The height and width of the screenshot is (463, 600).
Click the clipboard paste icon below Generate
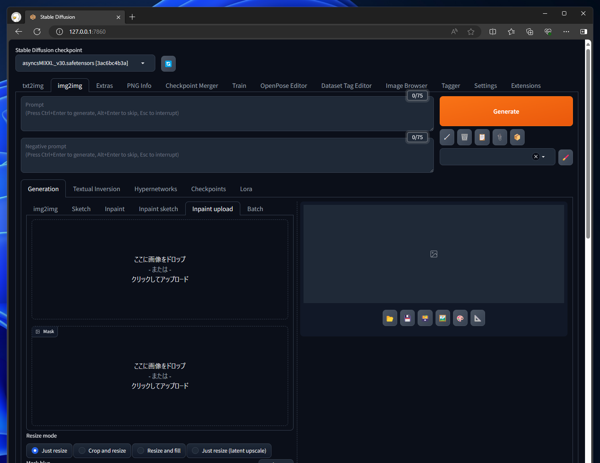[482, 137]
